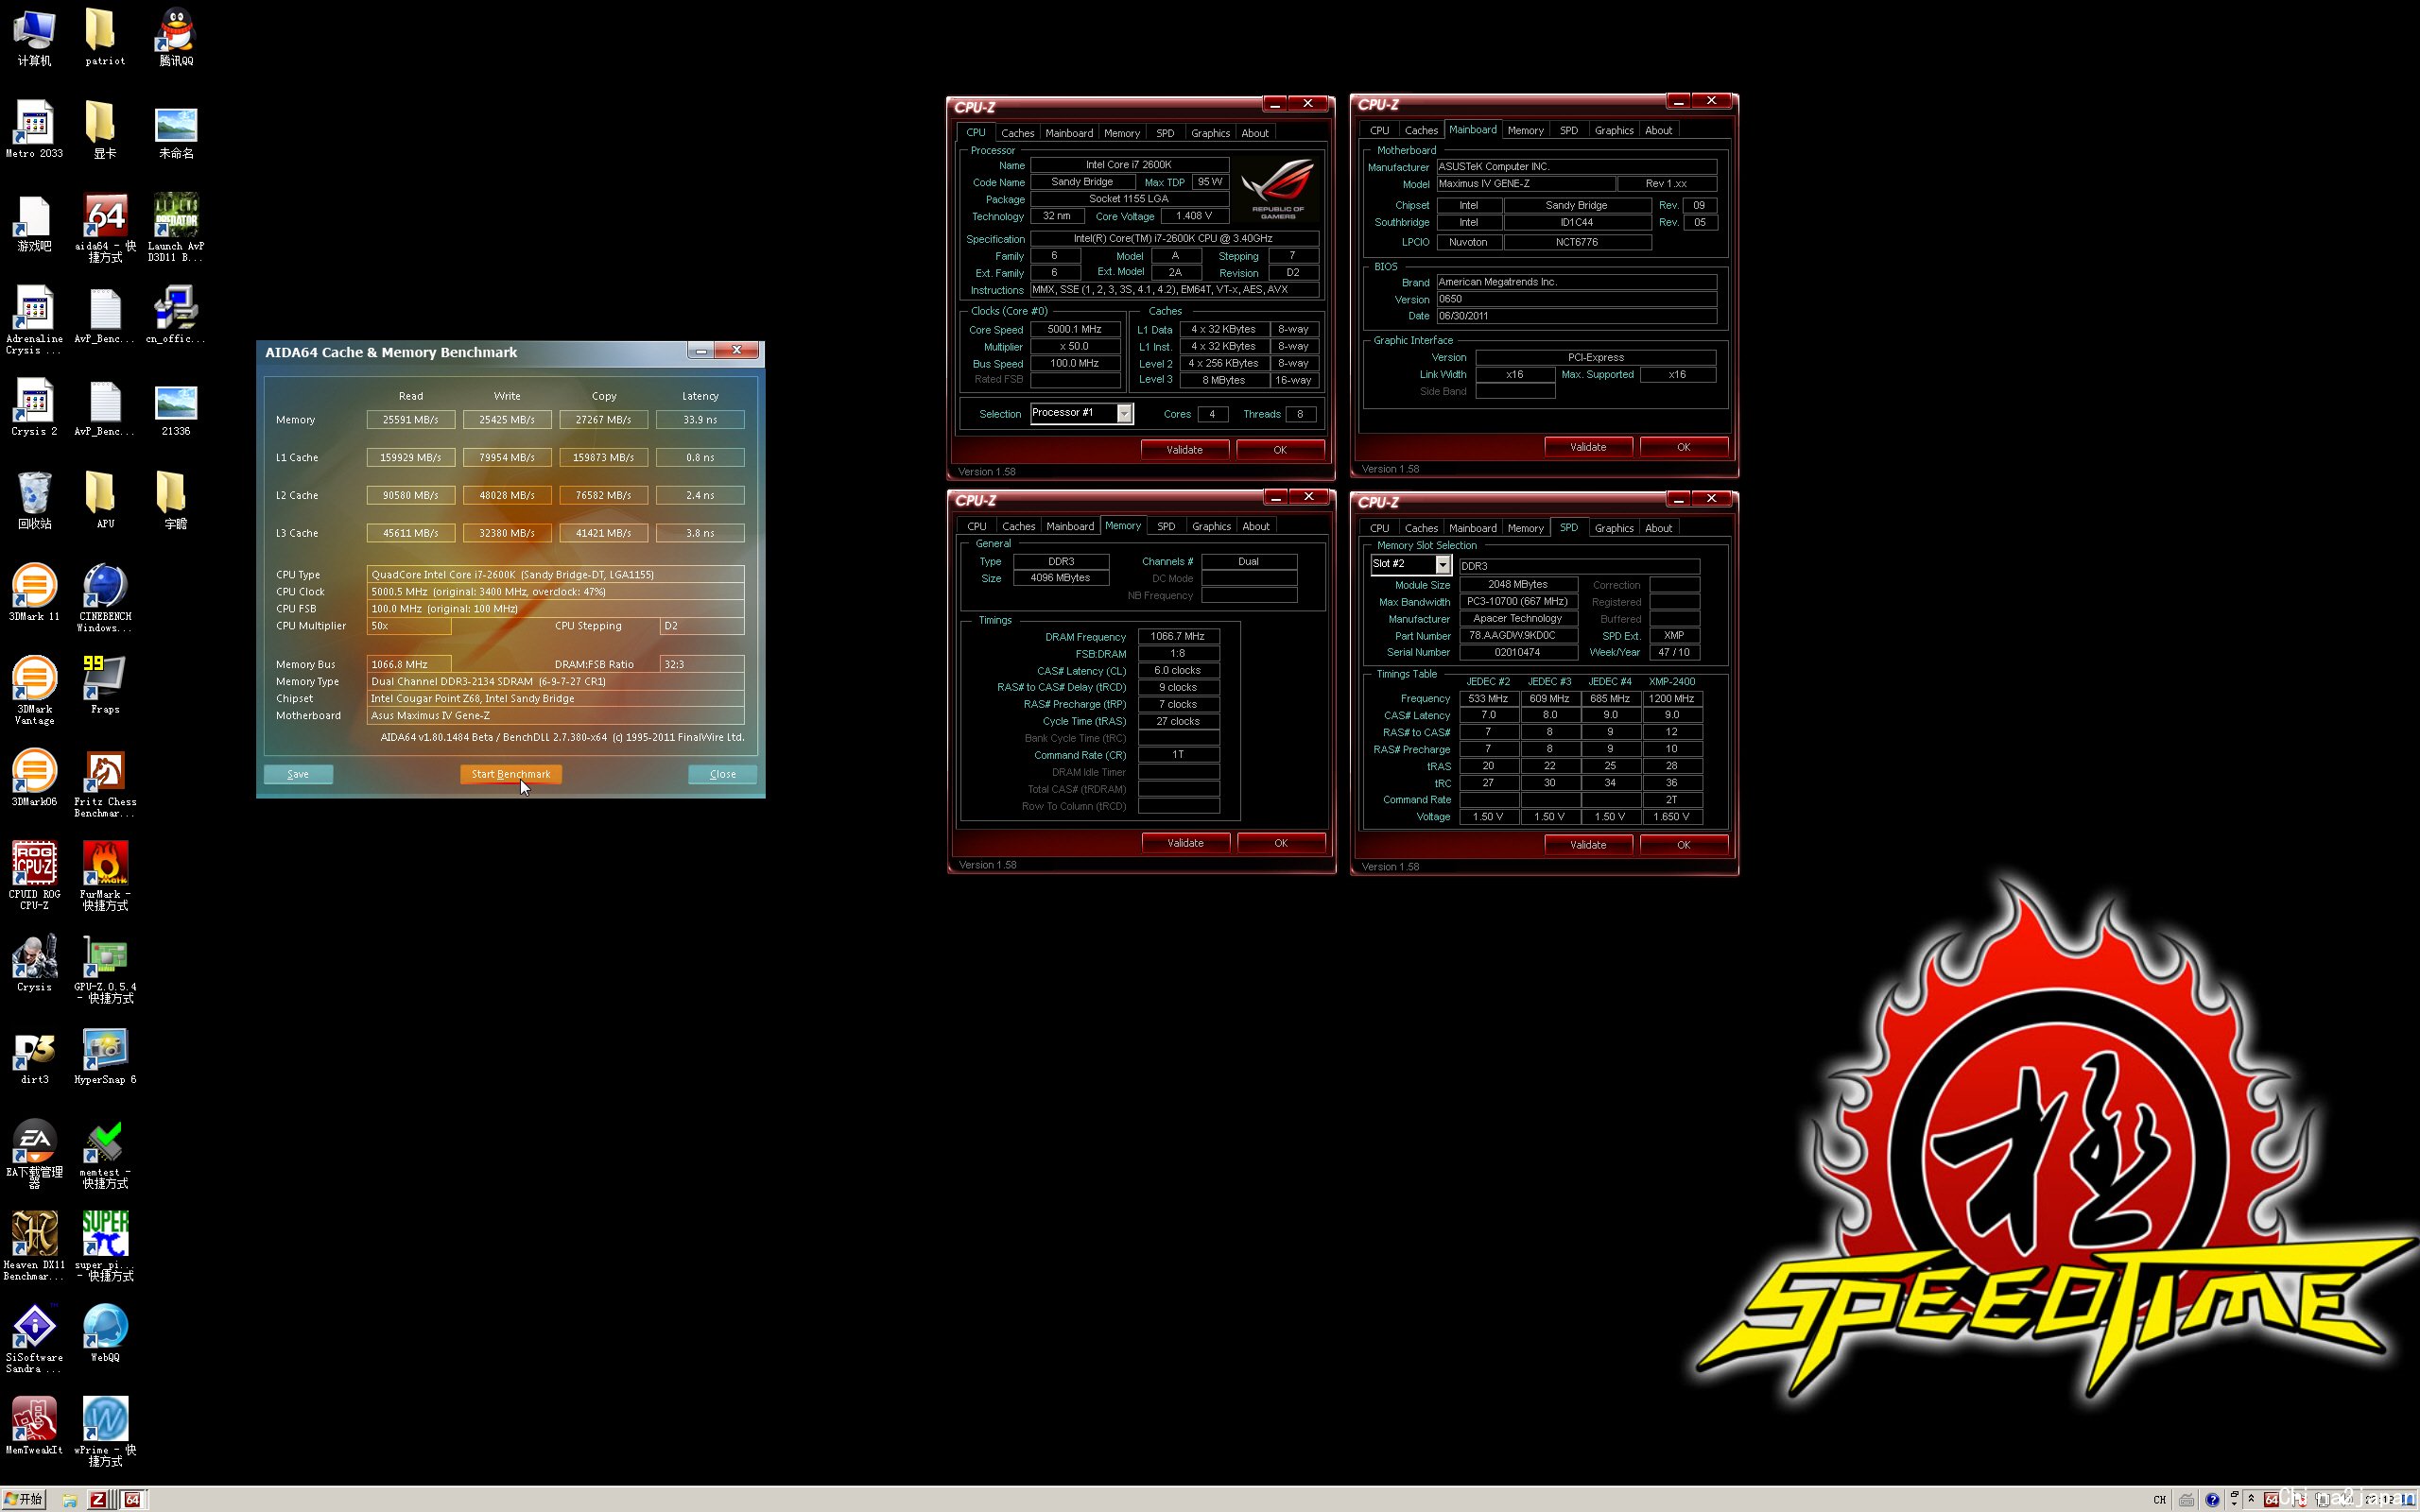This screenshot has width=2420, height=1512.
Task: Launch 3DMark 11 icon
Action: [34, 592]
